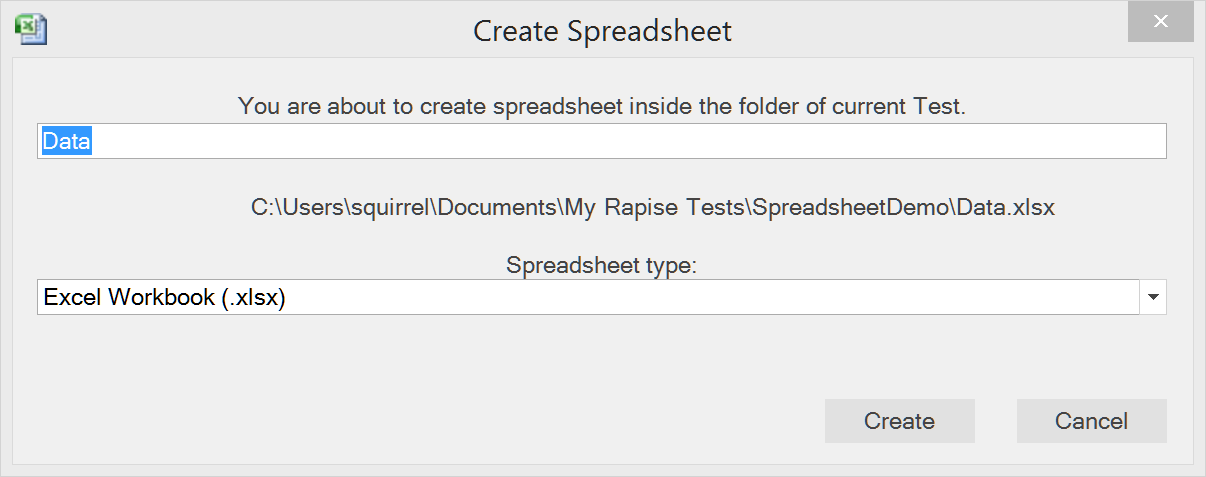1206x477 pixels.
Task: Close the Create Spreadsheet dialog with X
Action: pos(1160,22)
